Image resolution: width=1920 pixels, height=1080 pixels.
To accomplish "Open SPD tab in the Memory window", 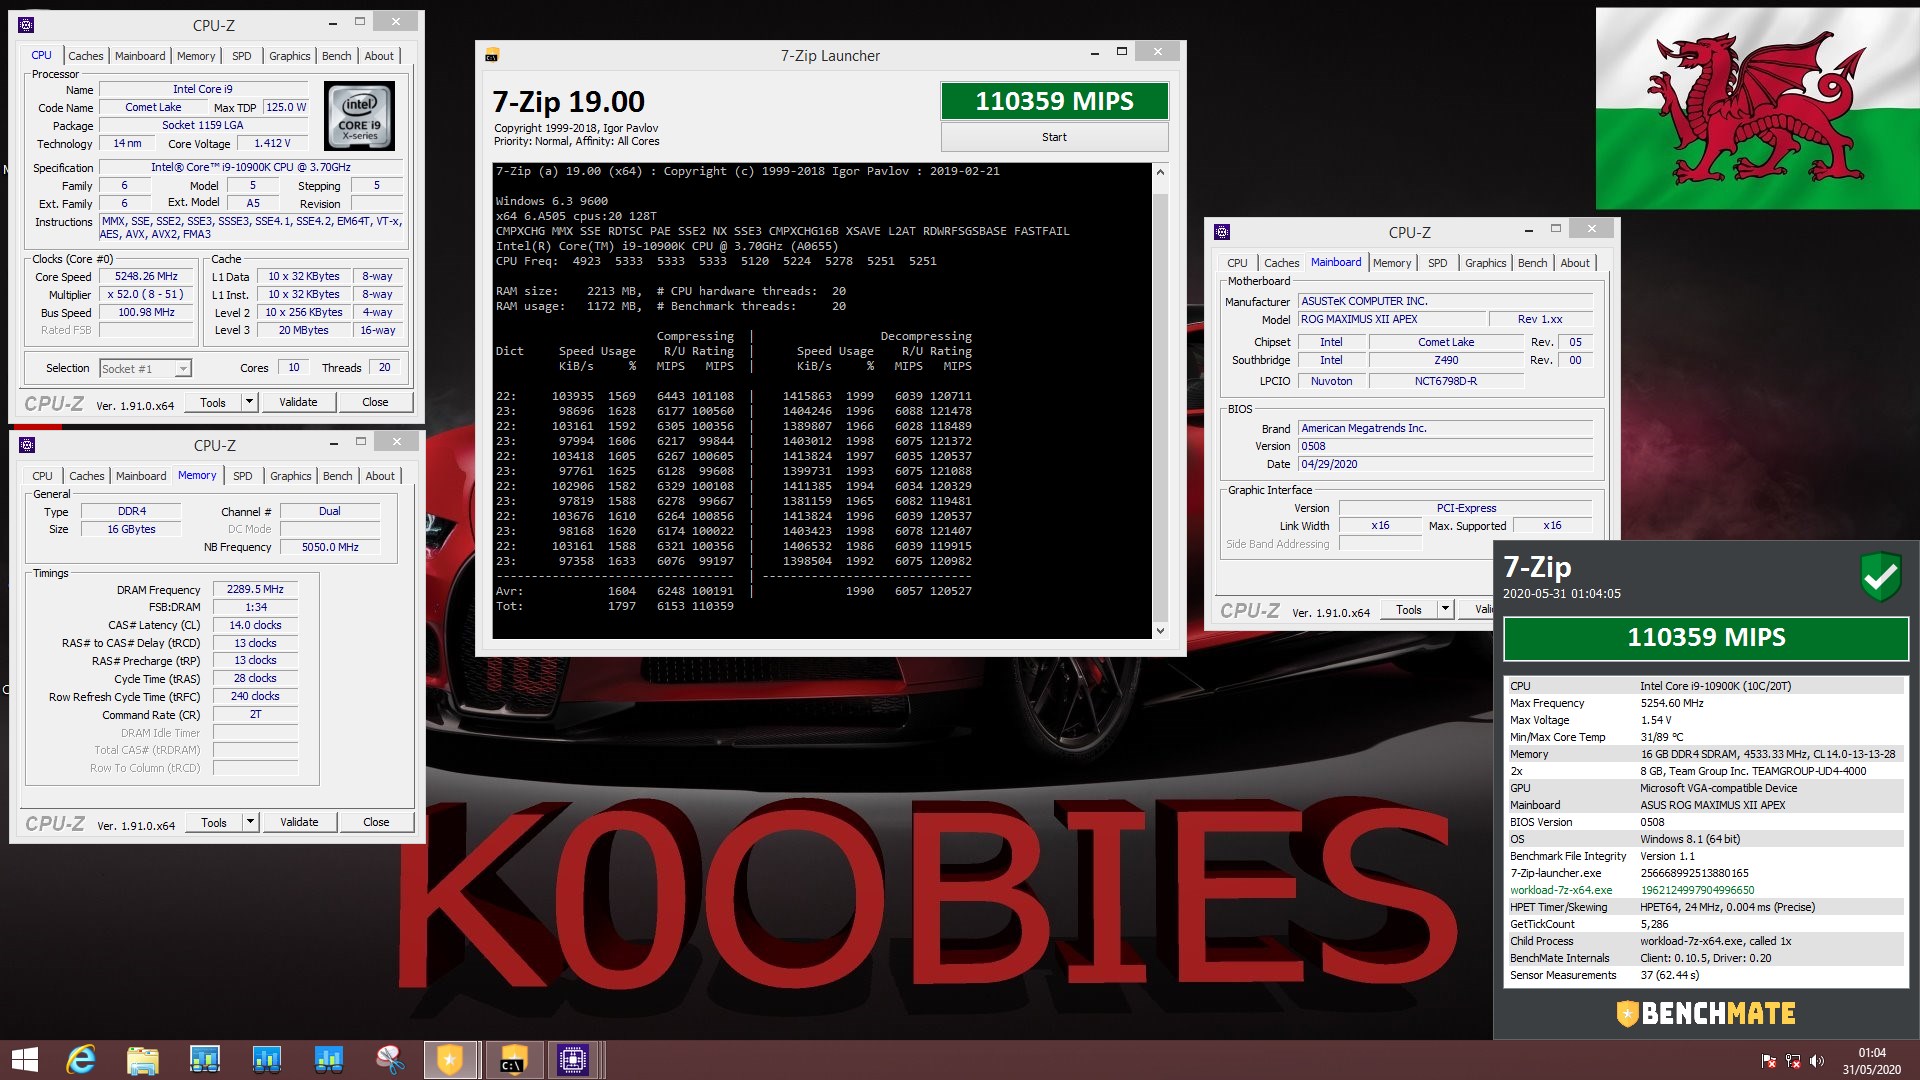I will pos(243,476).
